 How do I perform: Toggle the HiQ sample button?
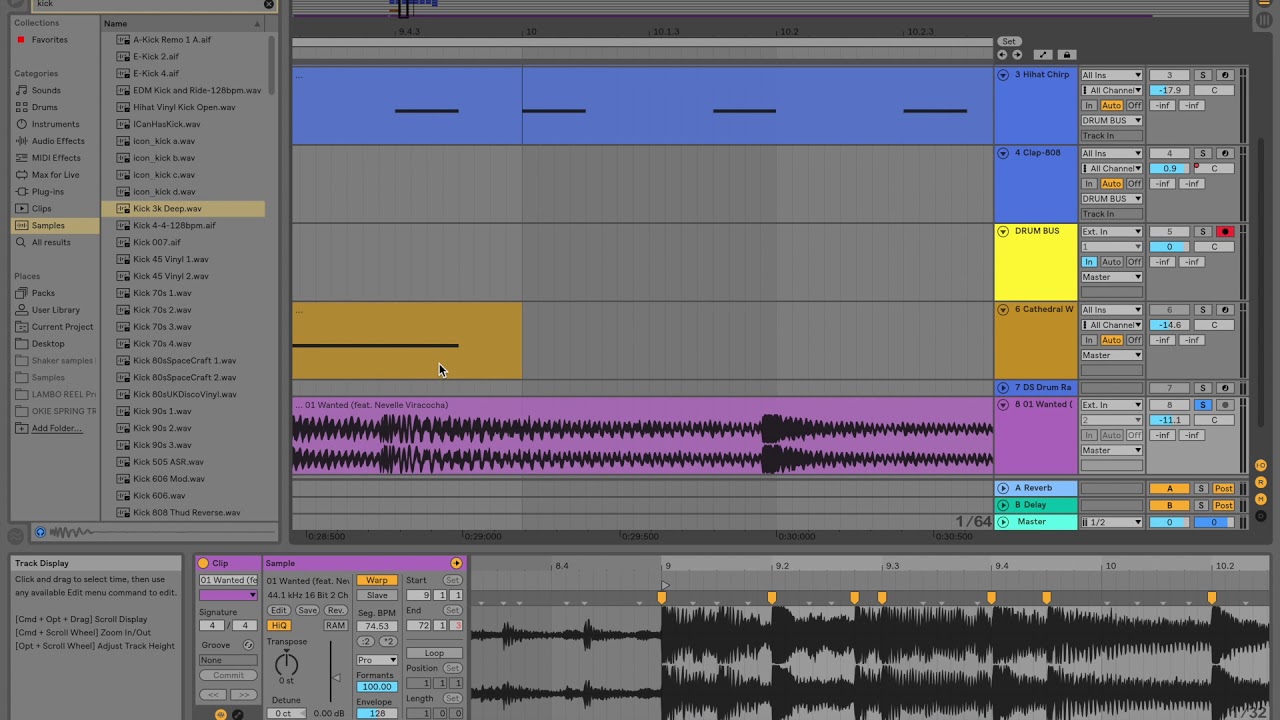tap(279, 626)
